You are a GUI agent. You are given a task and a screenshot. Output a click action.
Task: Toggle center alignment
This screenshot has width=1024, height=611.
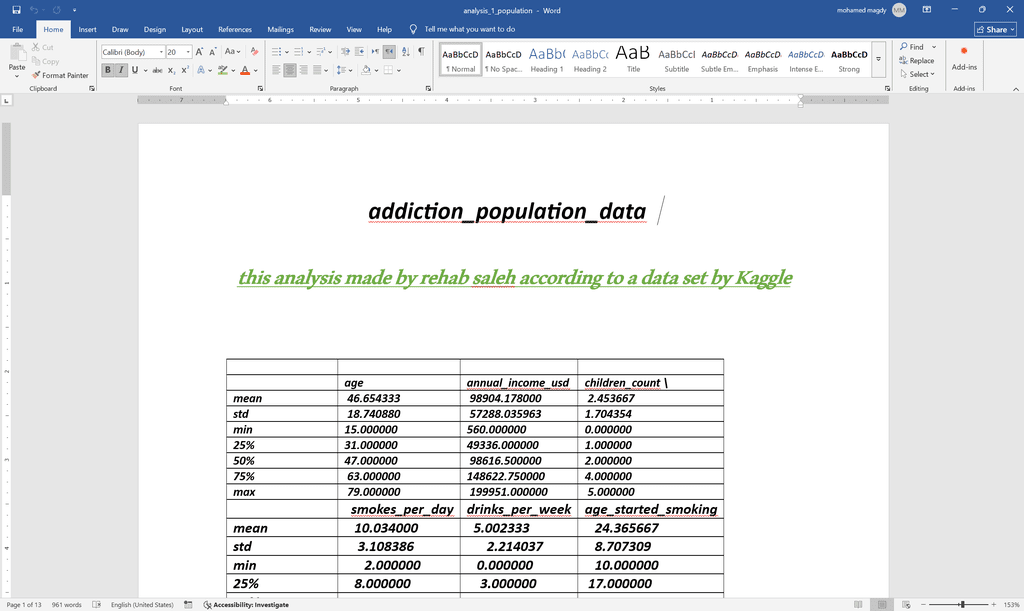click(290, 70)
